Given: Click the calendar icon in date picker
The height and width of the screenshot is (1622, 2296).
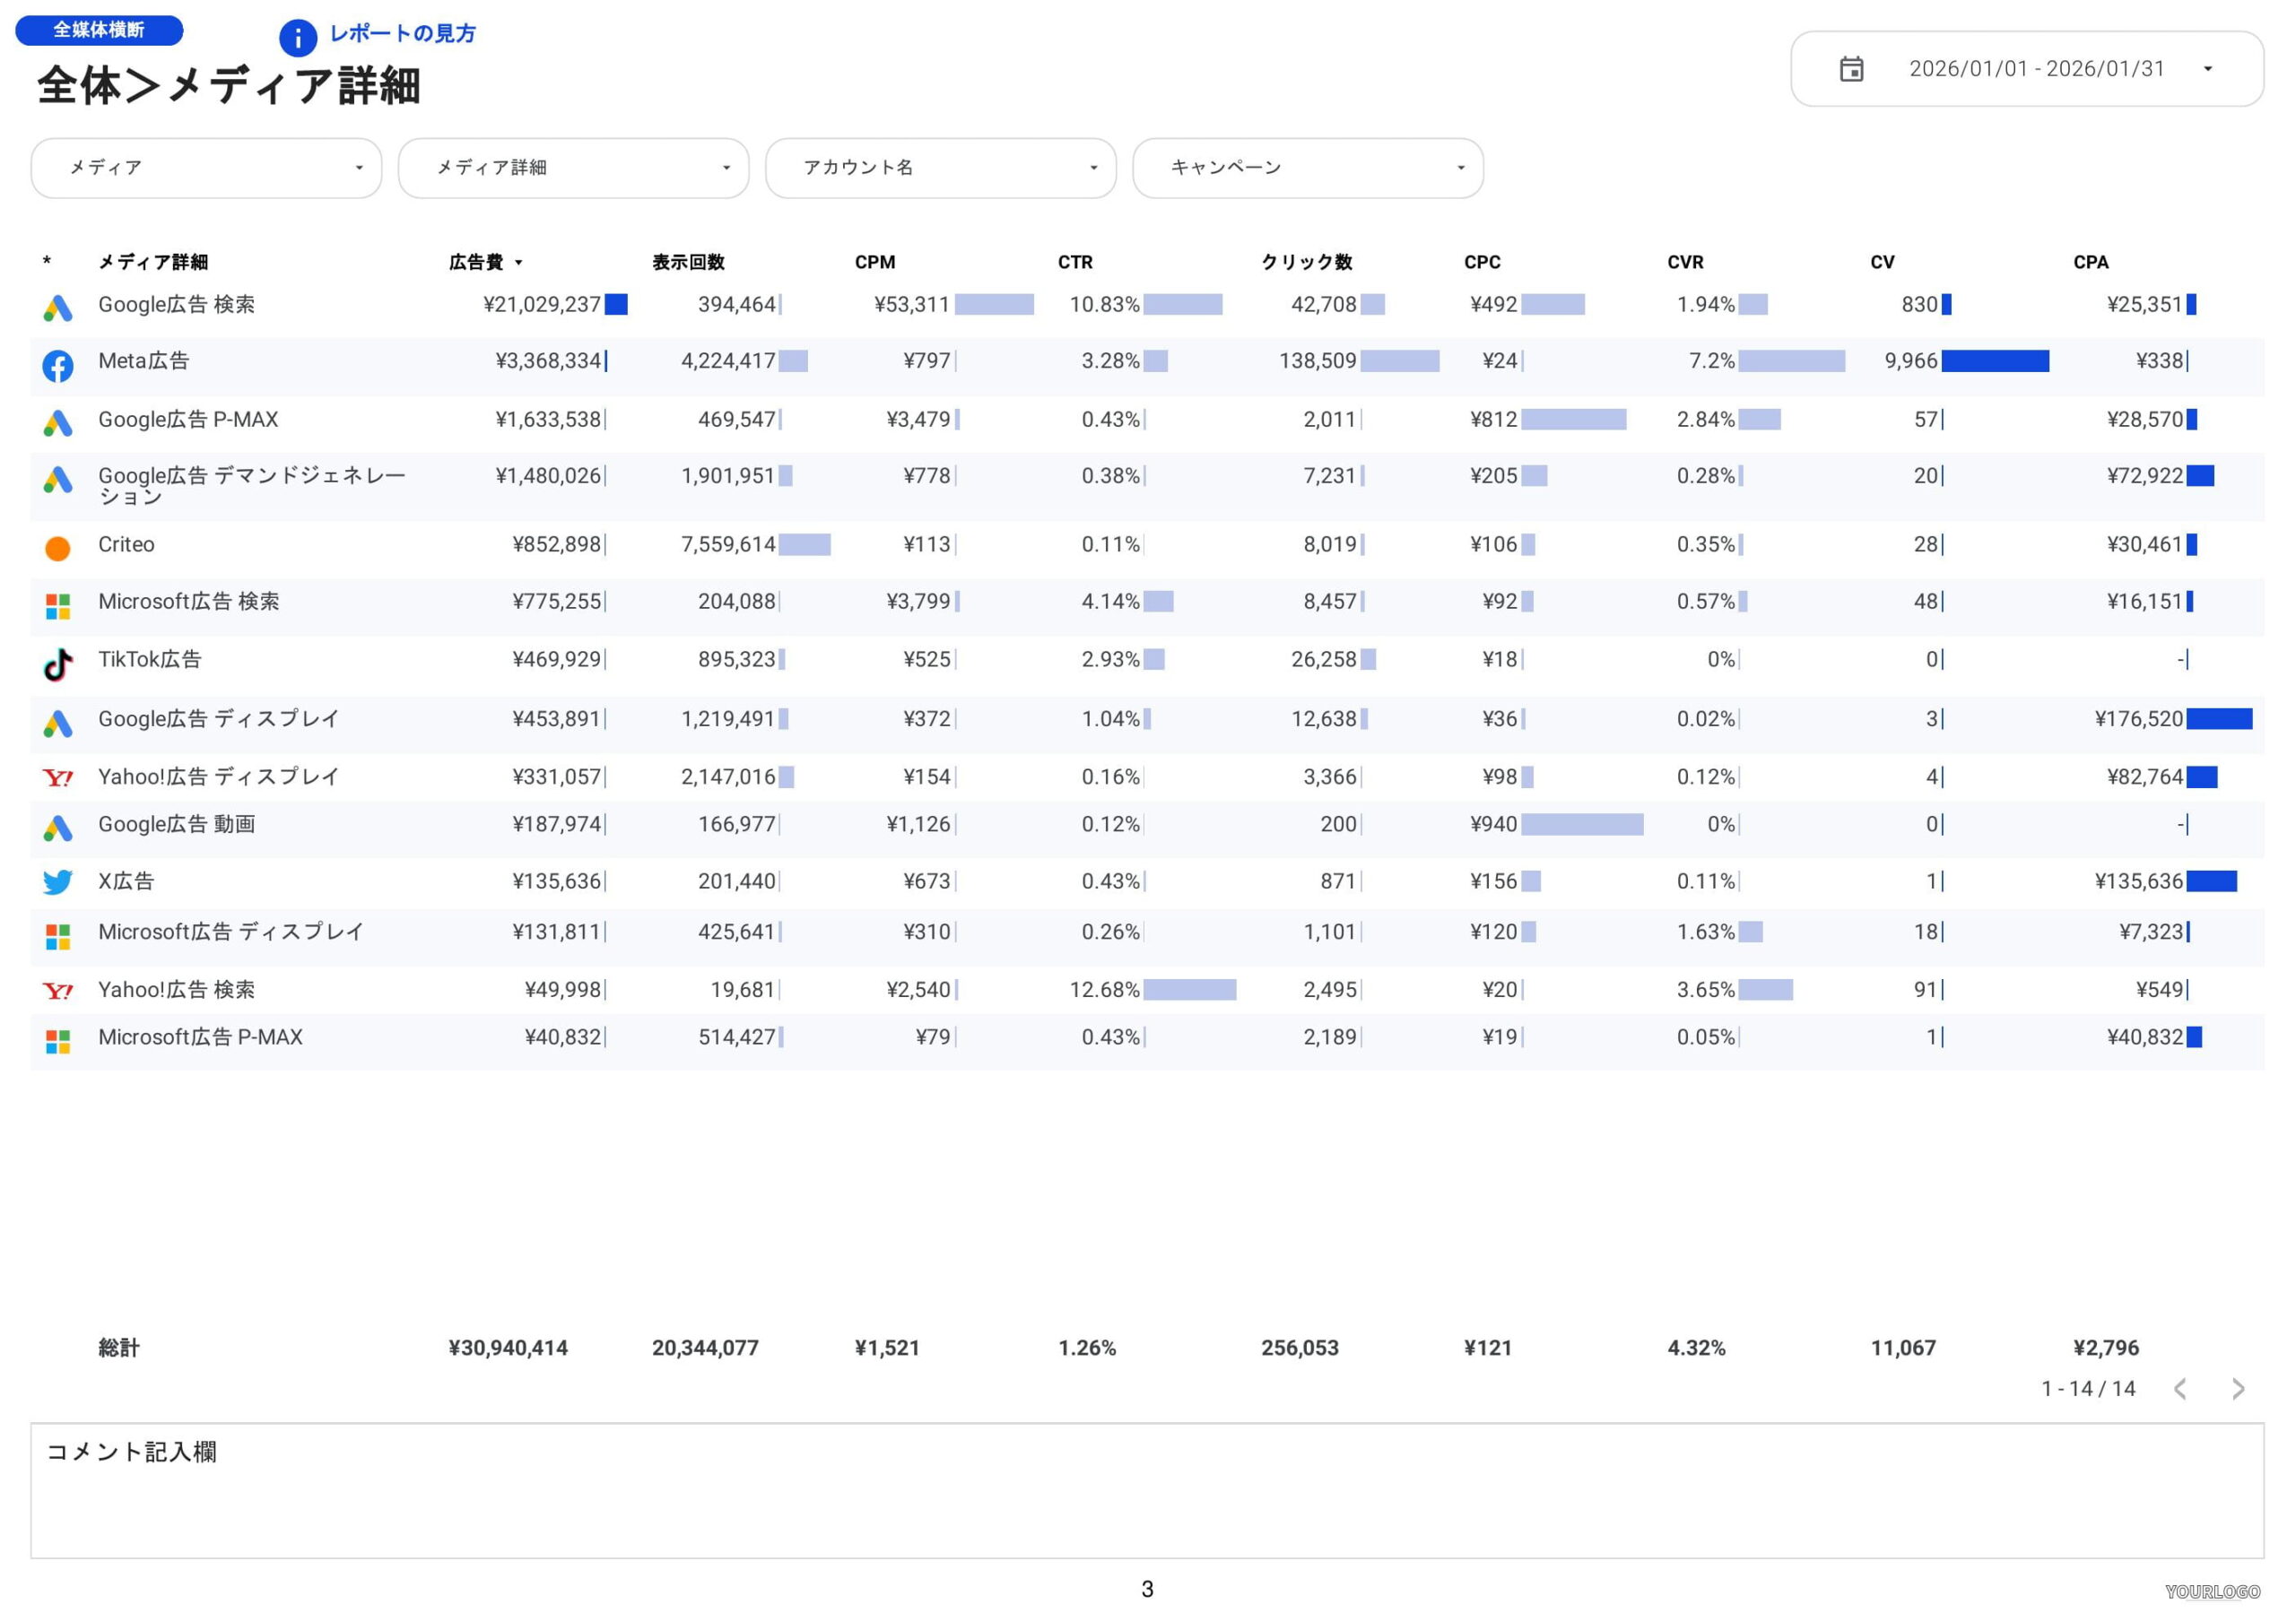Looking at the screenshot, I should (x=1851, y=69).
